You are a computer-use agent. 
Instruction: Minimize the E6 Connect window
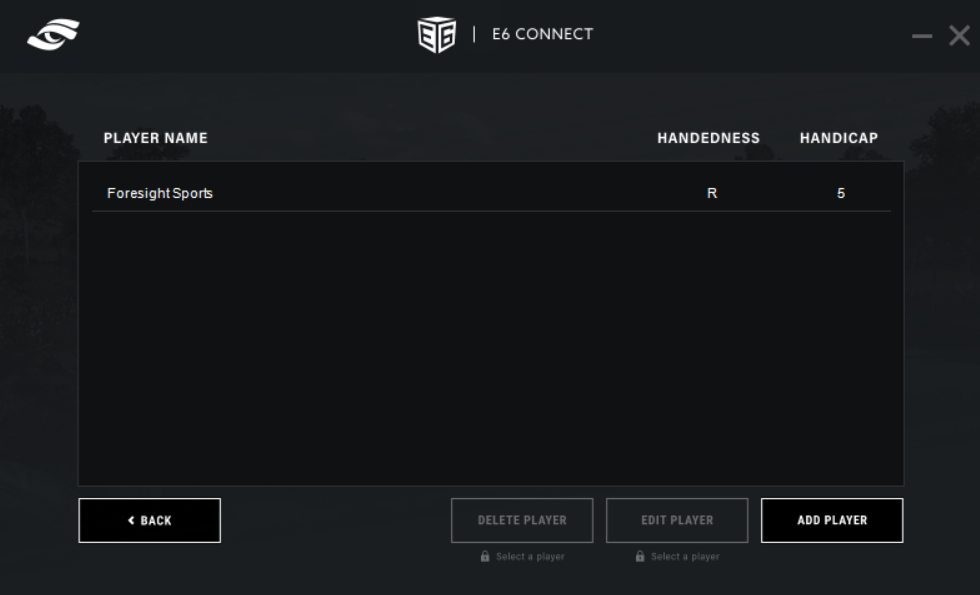[922, 37]
